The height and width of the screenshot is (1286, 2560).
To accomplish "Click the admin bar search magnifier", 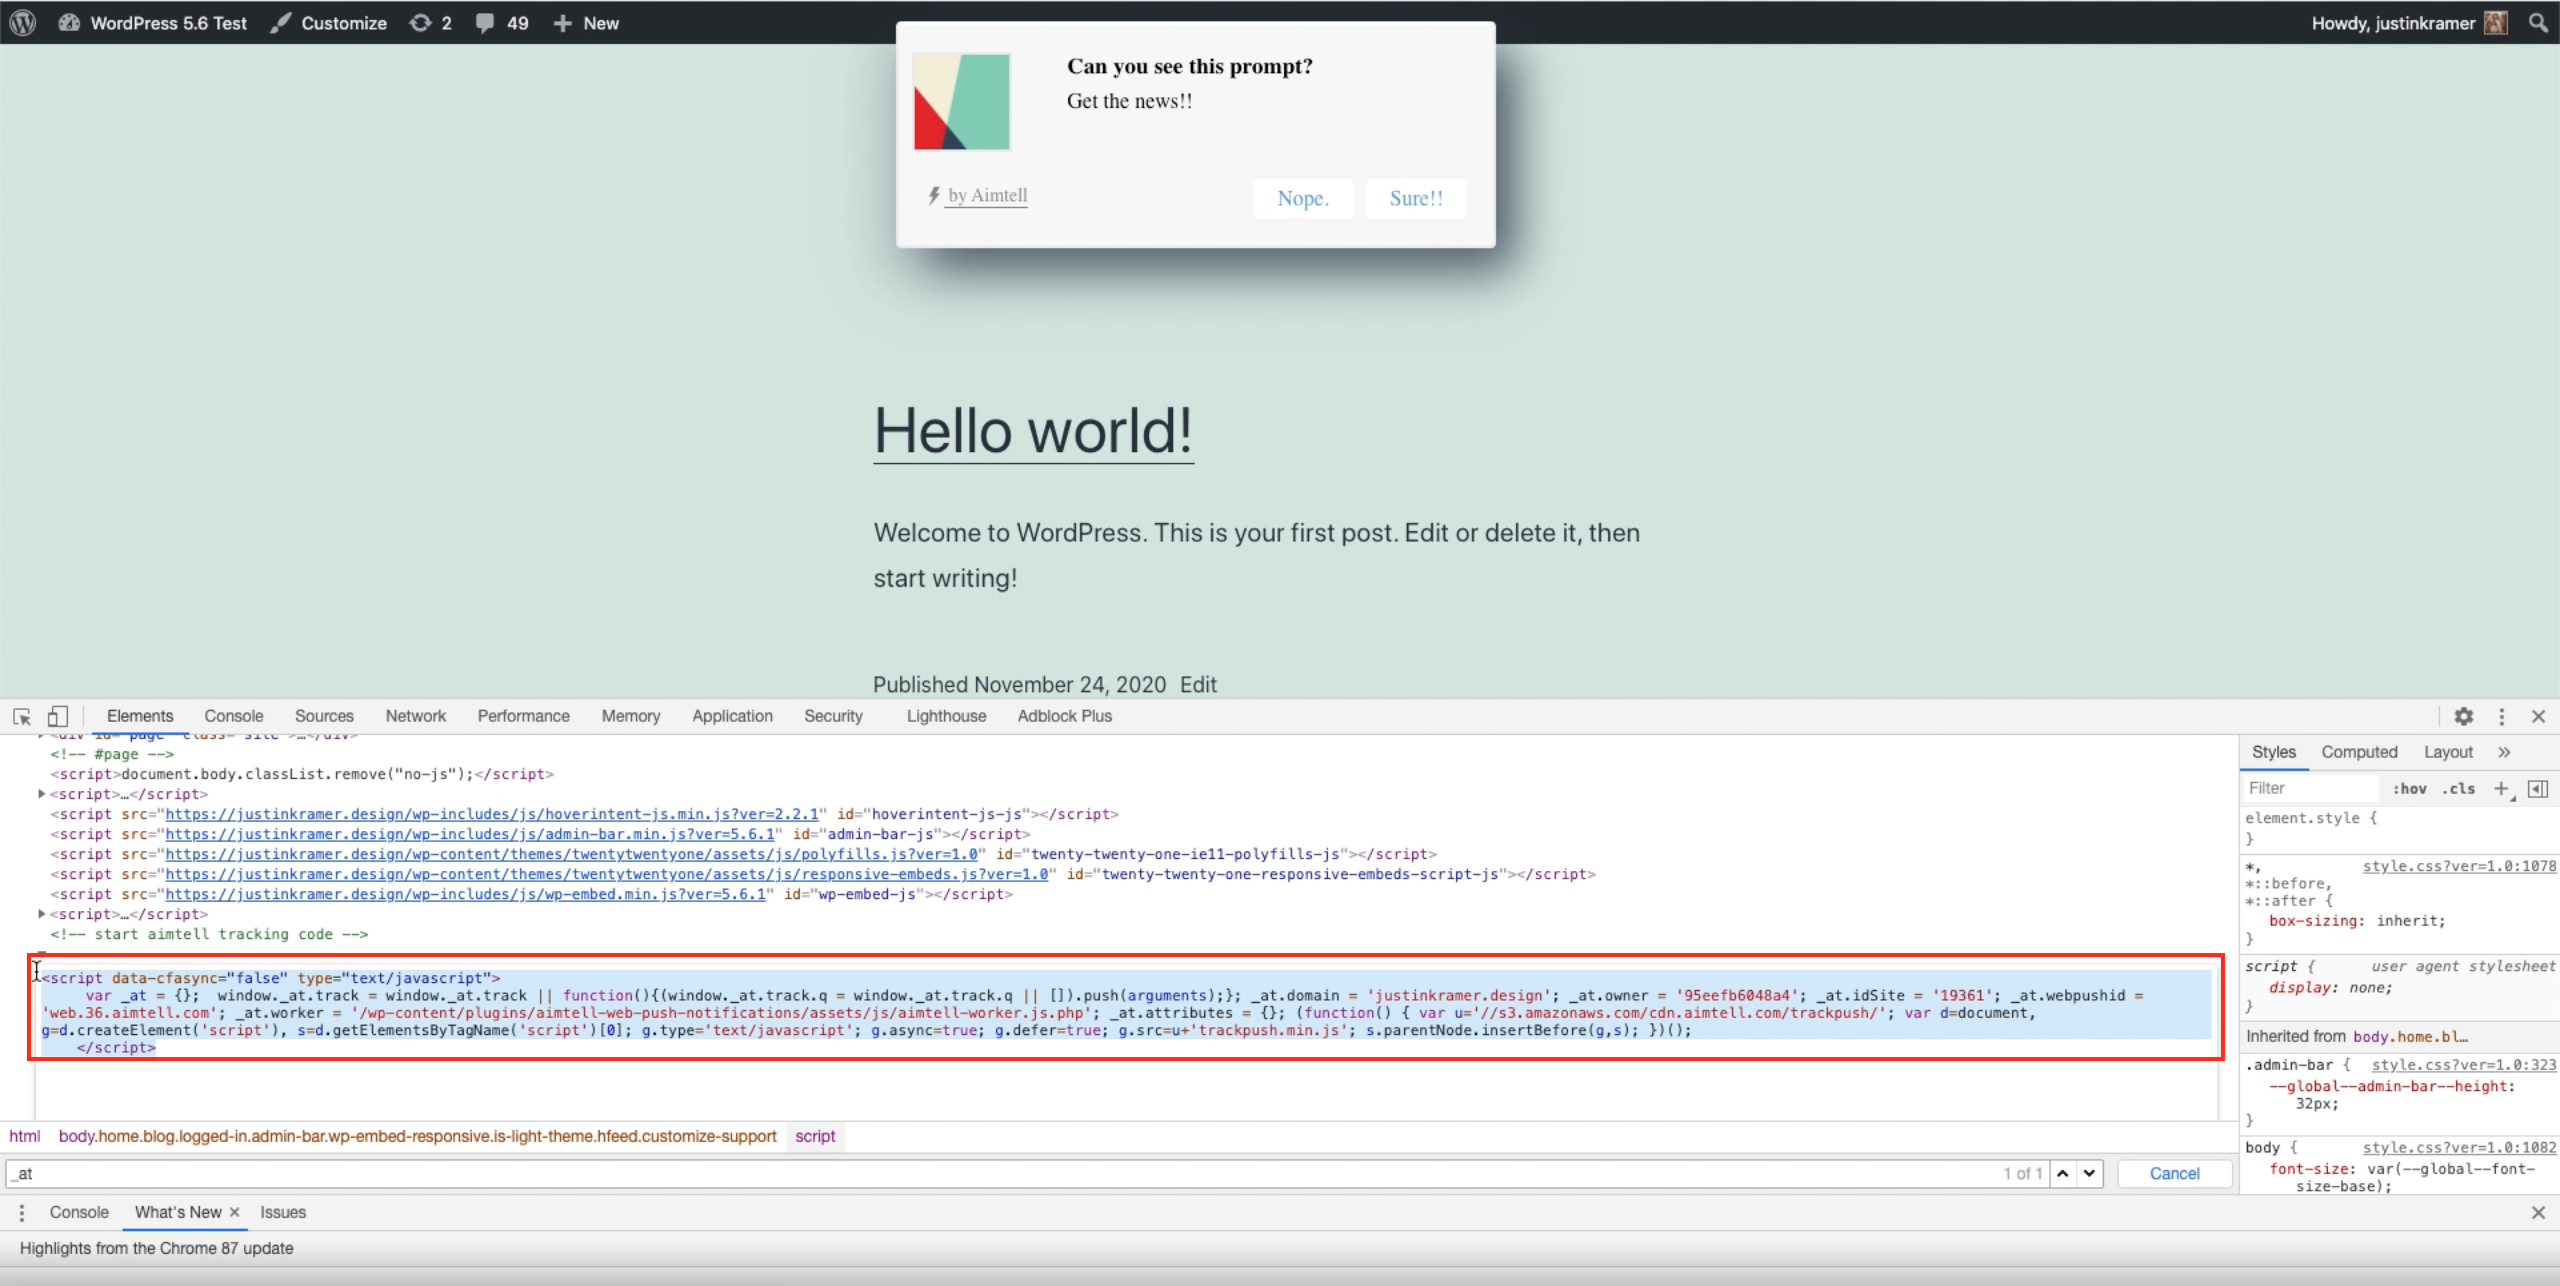I will [2538, 22].
